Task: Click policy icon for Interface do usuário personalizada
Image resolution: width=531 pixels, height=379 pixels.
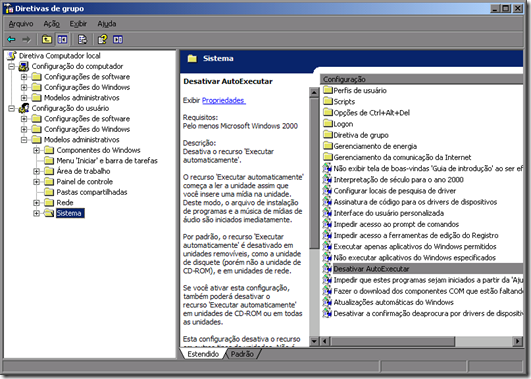Action: 327,213
